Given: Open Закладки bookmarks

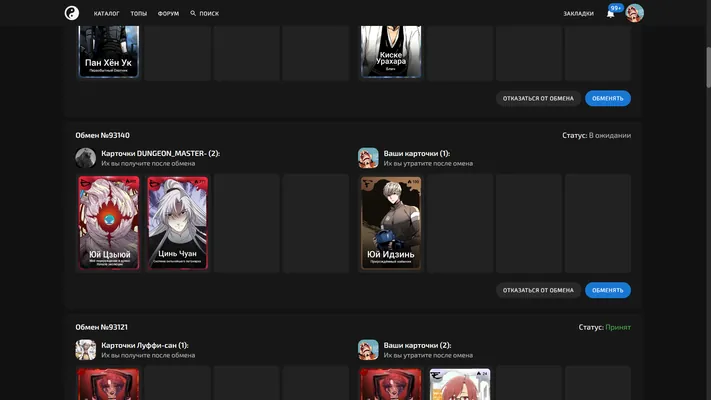Looking at the screenshot, I should click(578, 14).
